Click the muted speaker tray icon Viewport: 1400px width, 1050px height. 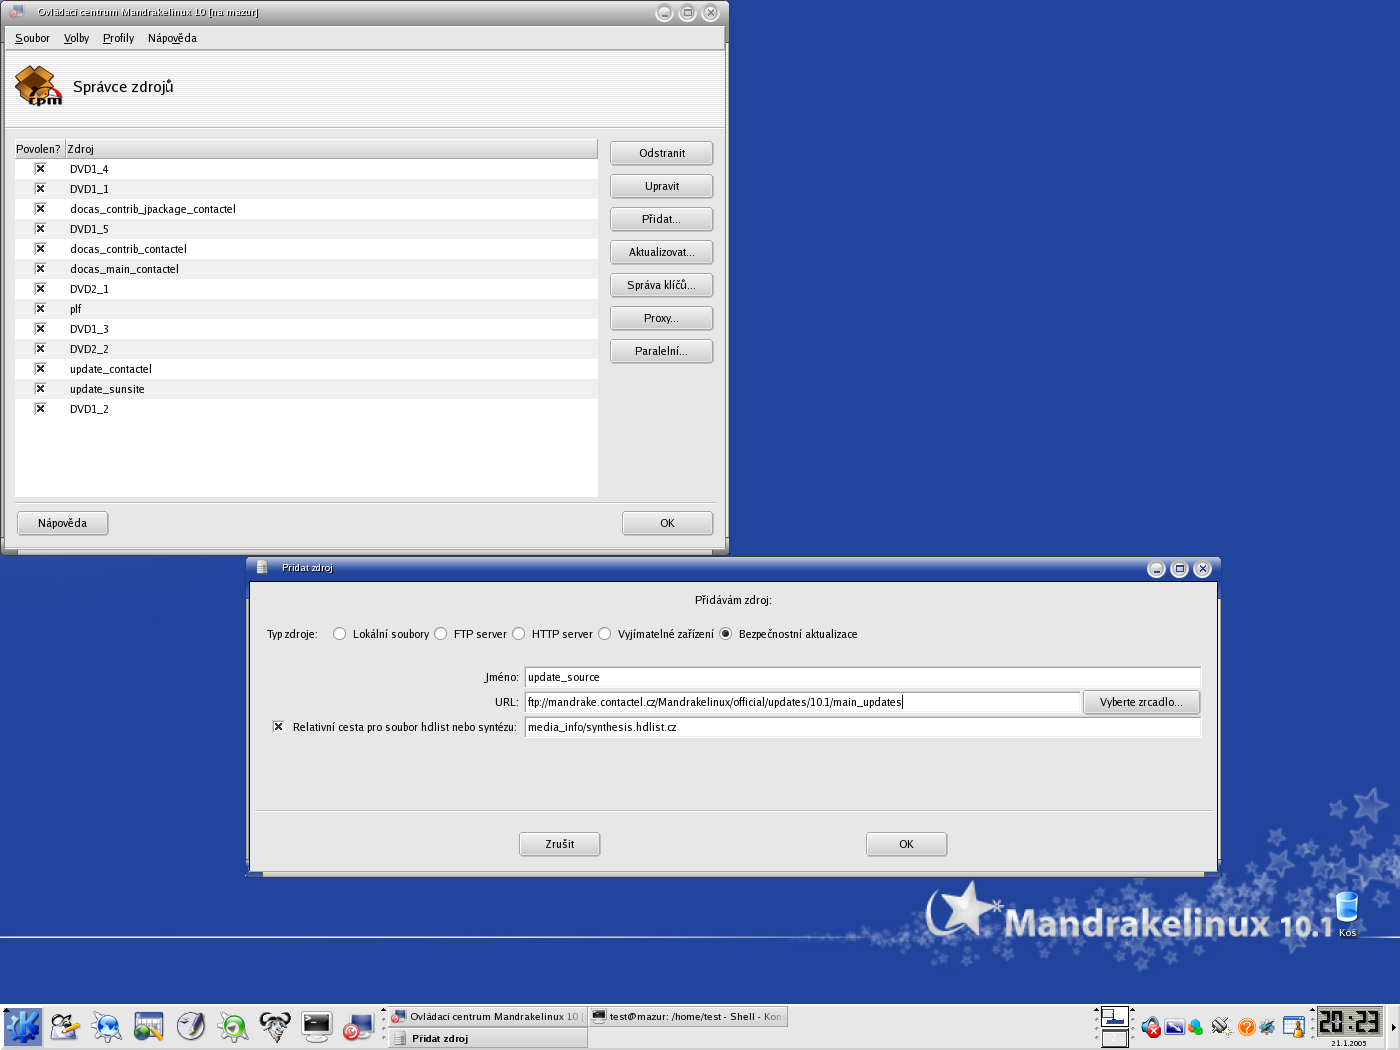[1151, 1027]
